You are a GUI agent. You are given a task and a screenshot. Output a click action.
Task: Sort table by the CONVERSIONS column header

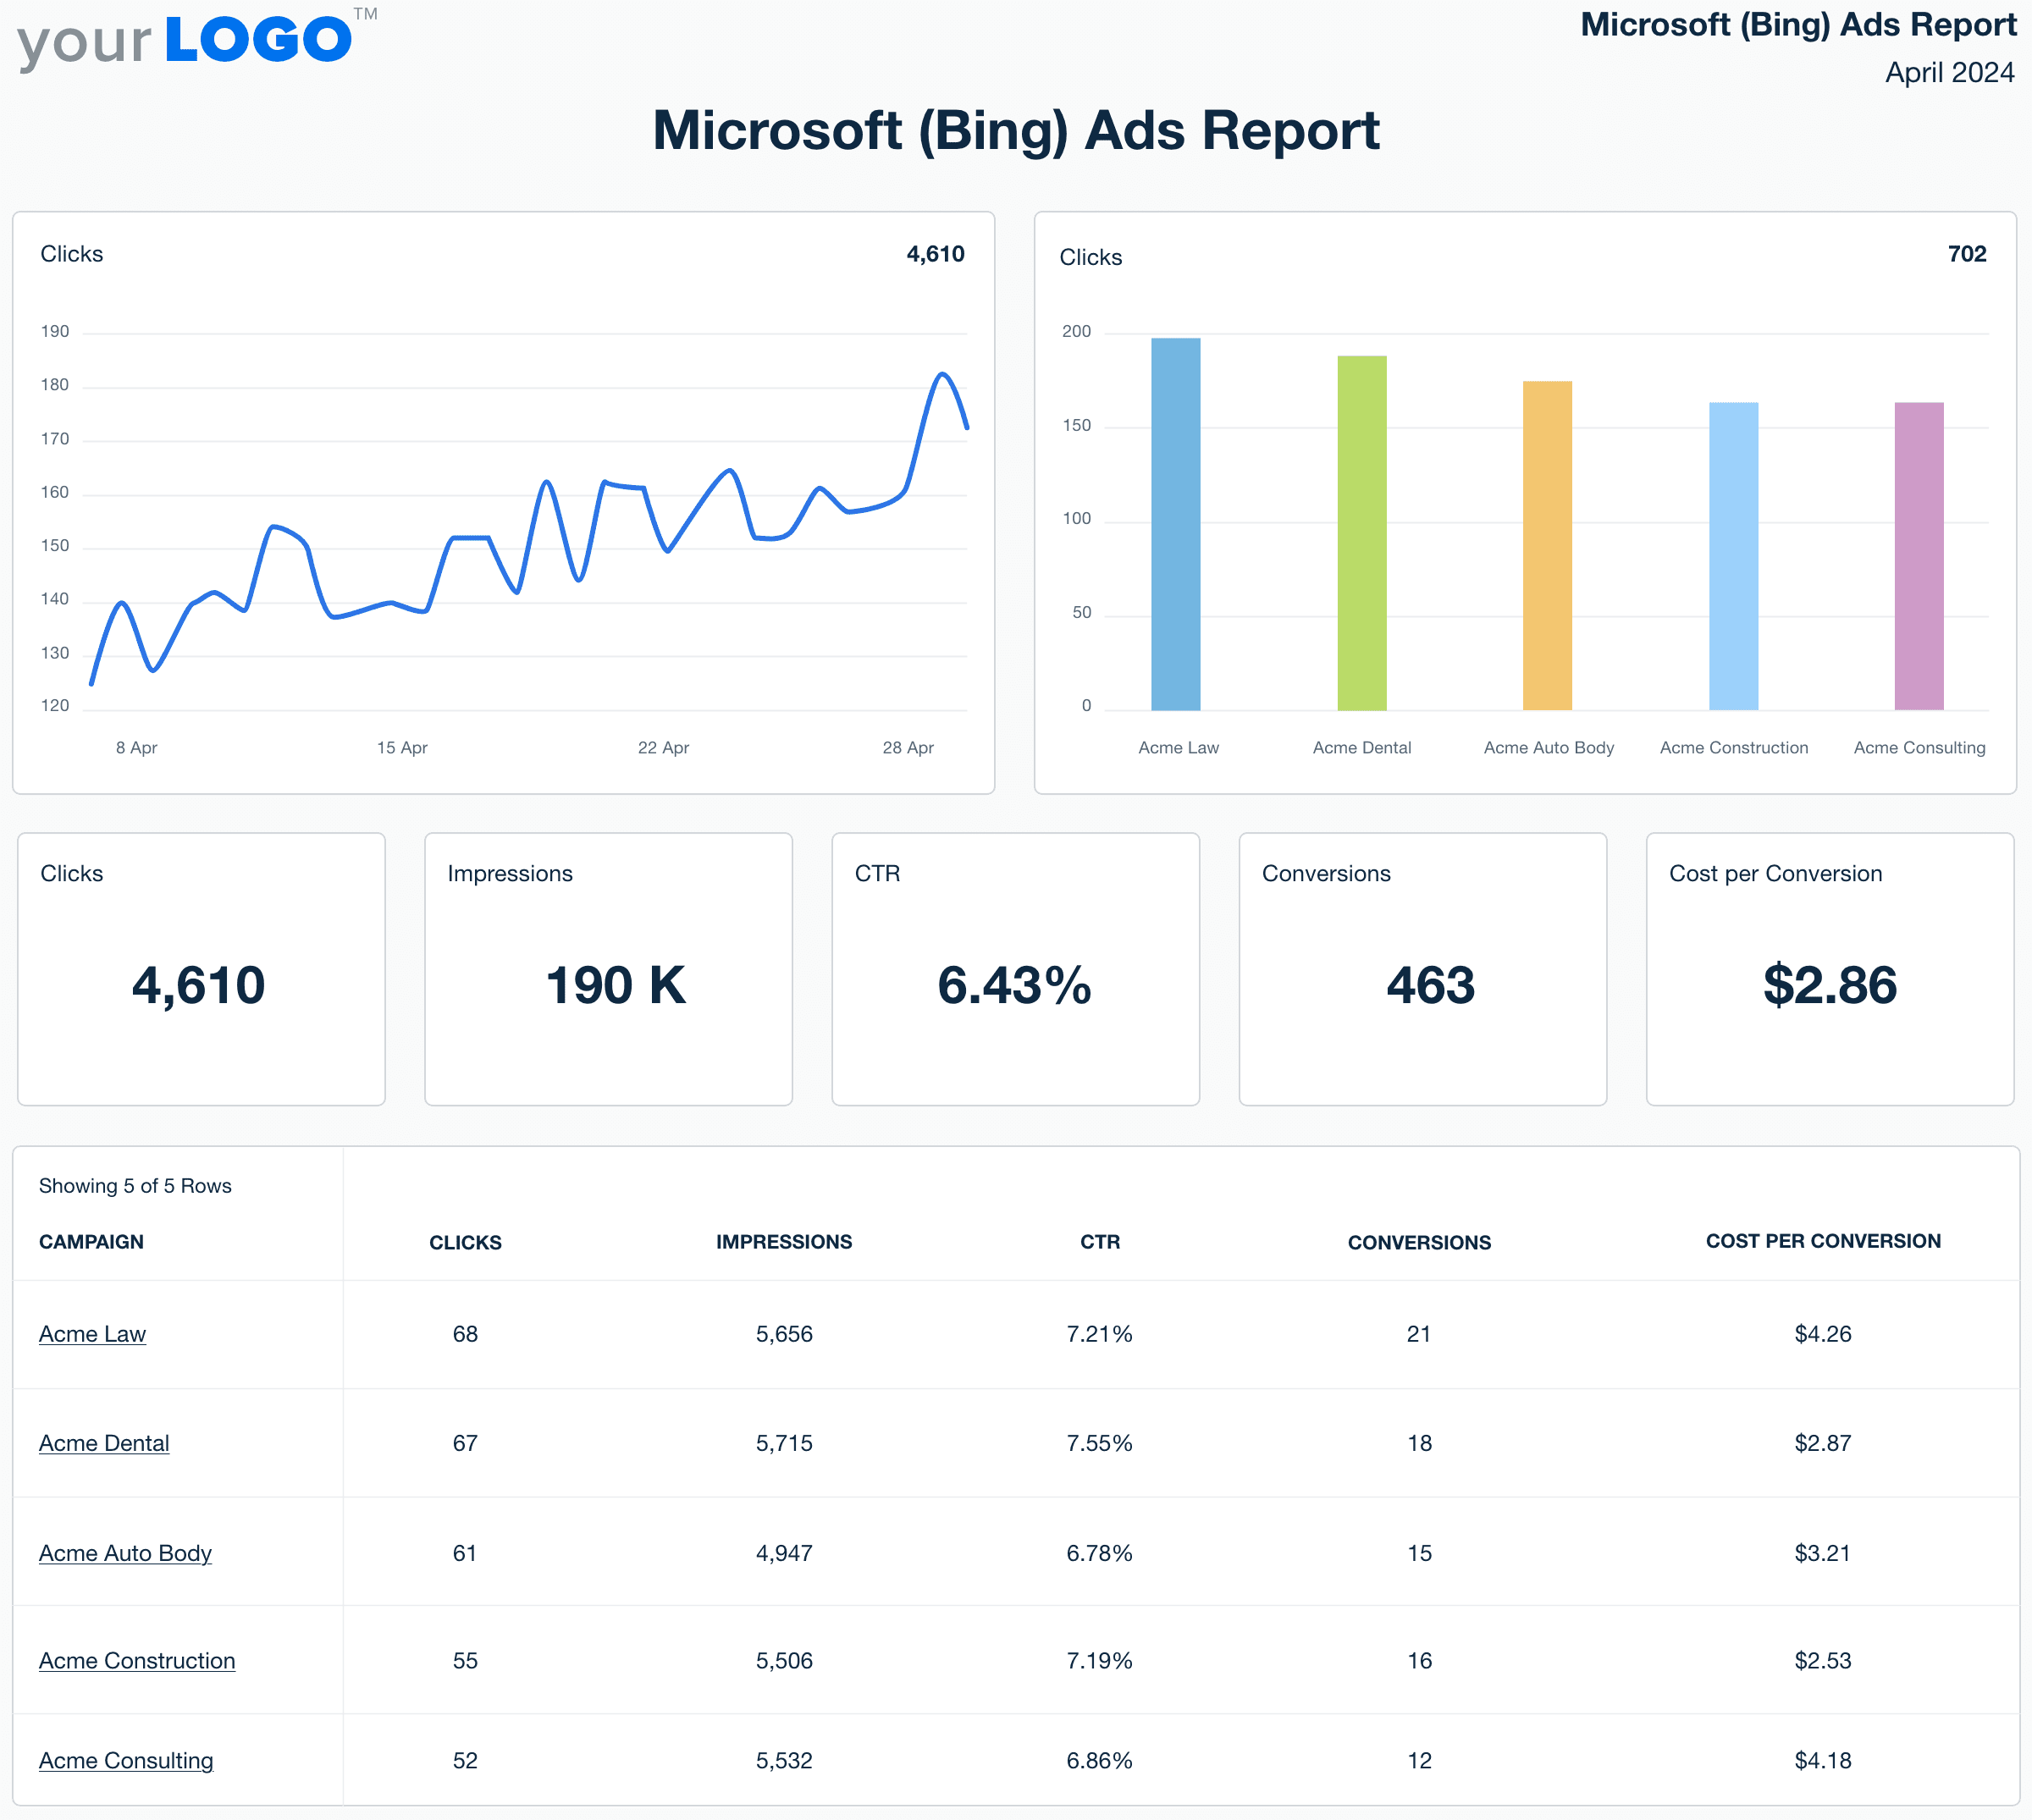point(1420,1242)
